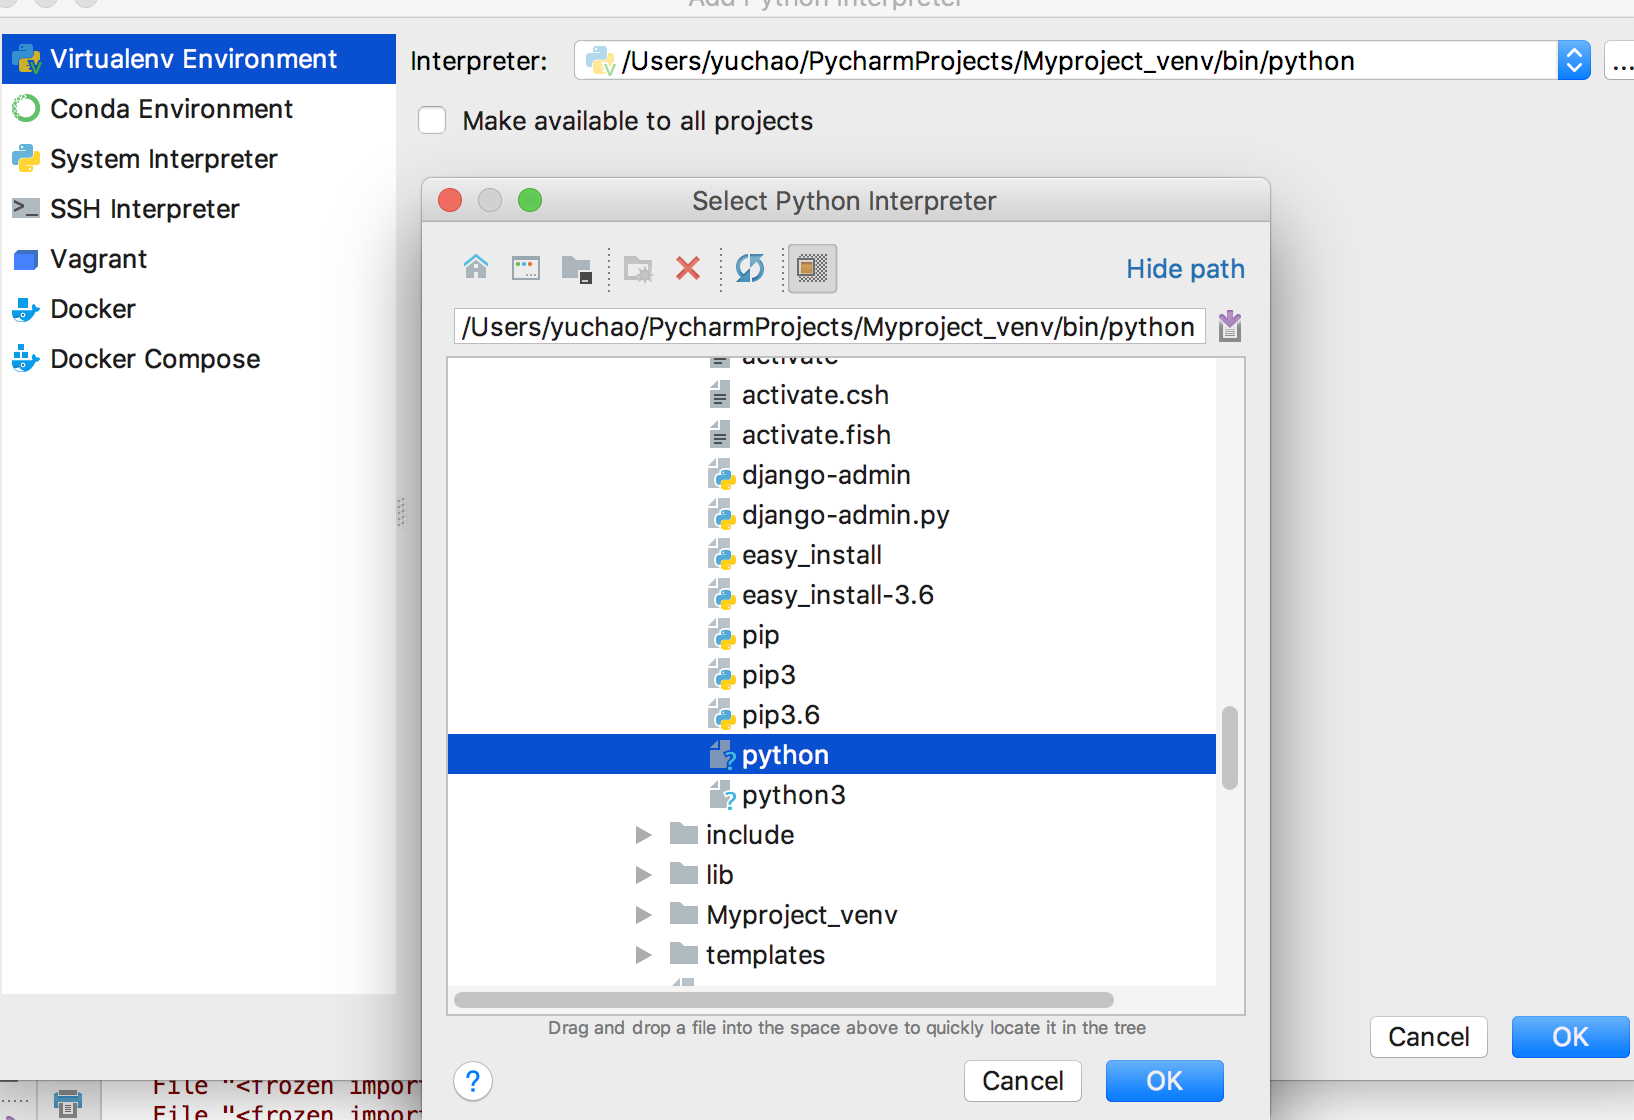Select Conda Environment in sidebar
The width and height of the screenshot is (1634, 1120).
pyautogui.click(x=171, y=109)
